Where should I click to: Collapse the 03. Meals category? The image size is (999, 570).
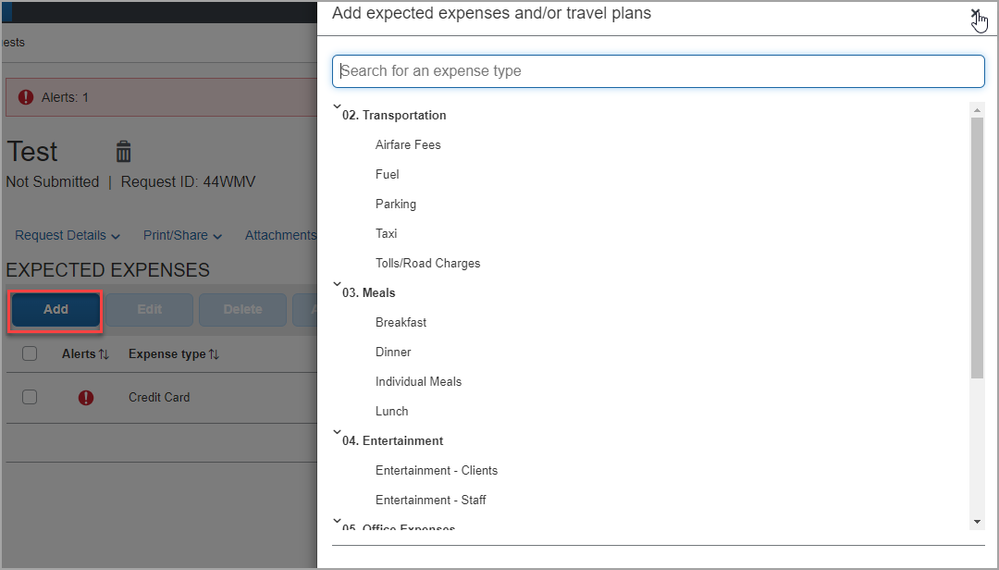(337, 285)
